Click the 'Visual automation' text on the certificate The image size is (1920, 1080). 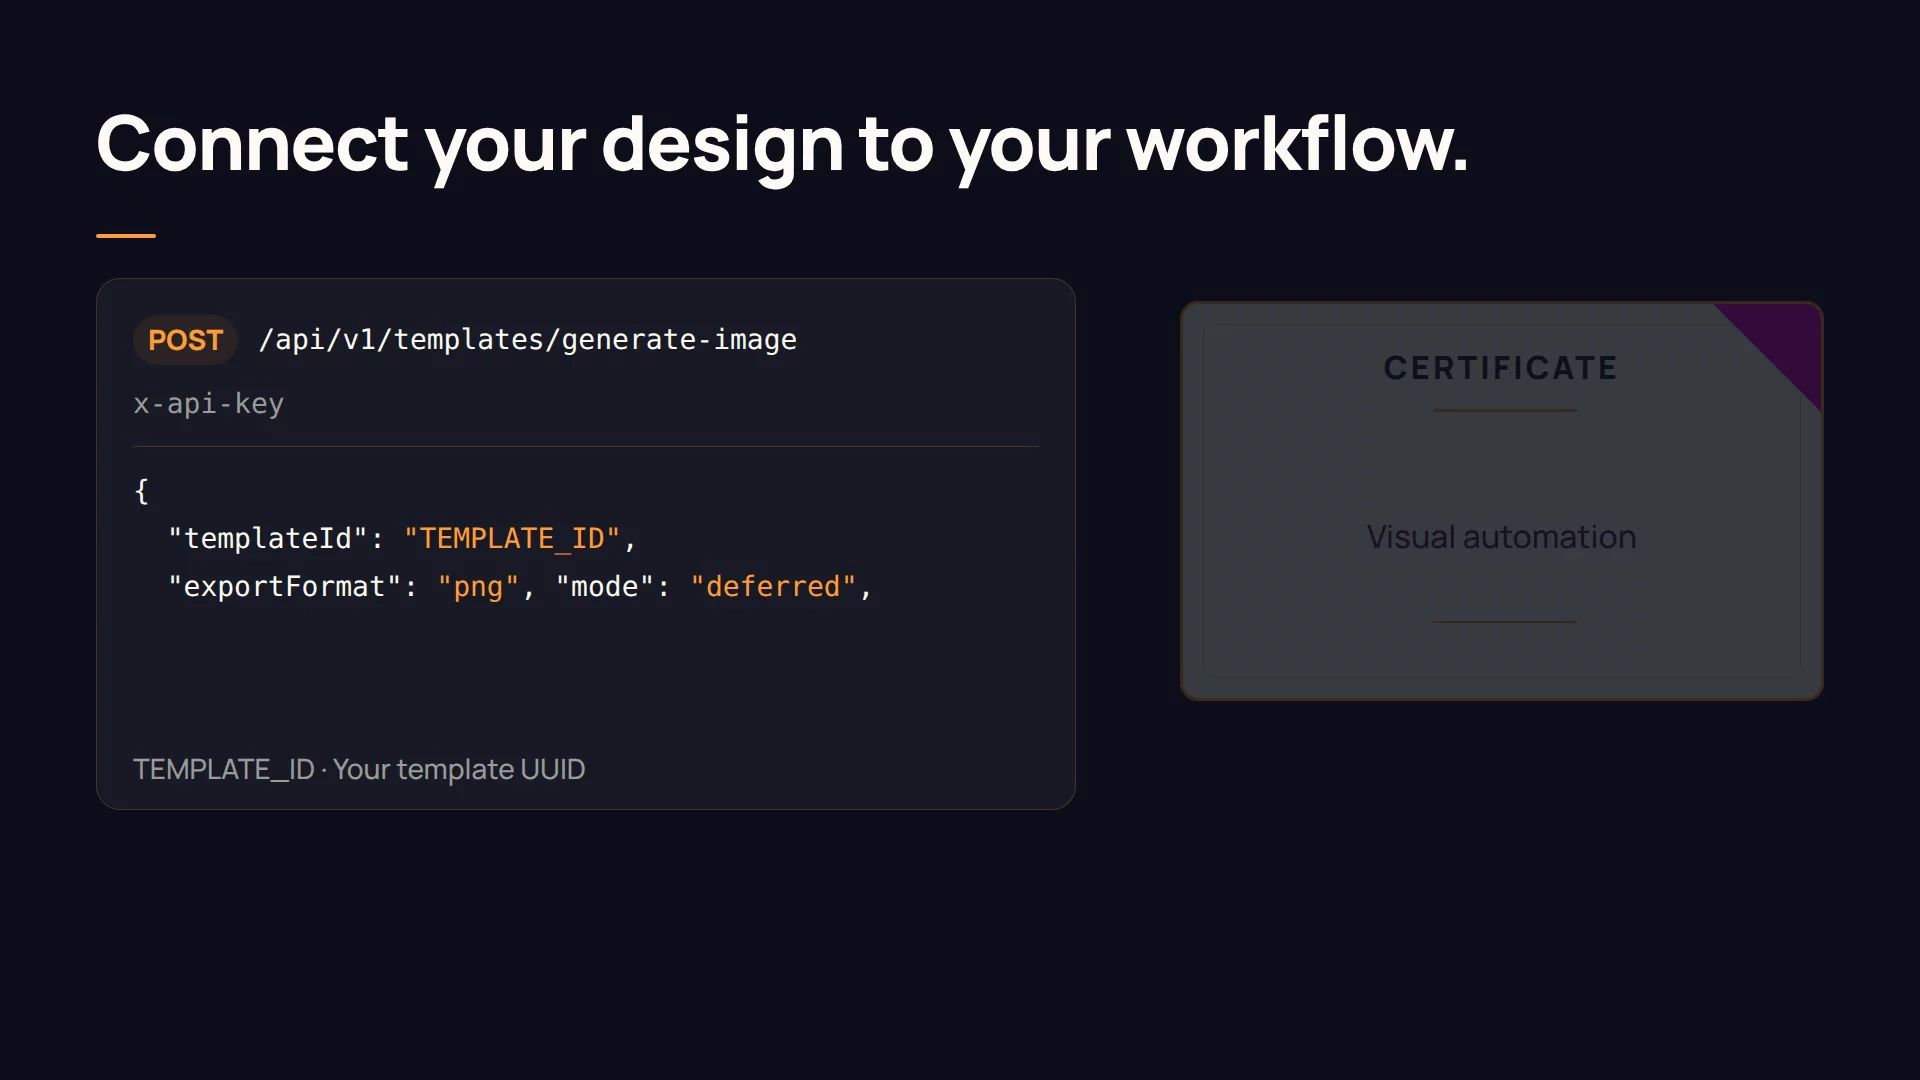1501,537
